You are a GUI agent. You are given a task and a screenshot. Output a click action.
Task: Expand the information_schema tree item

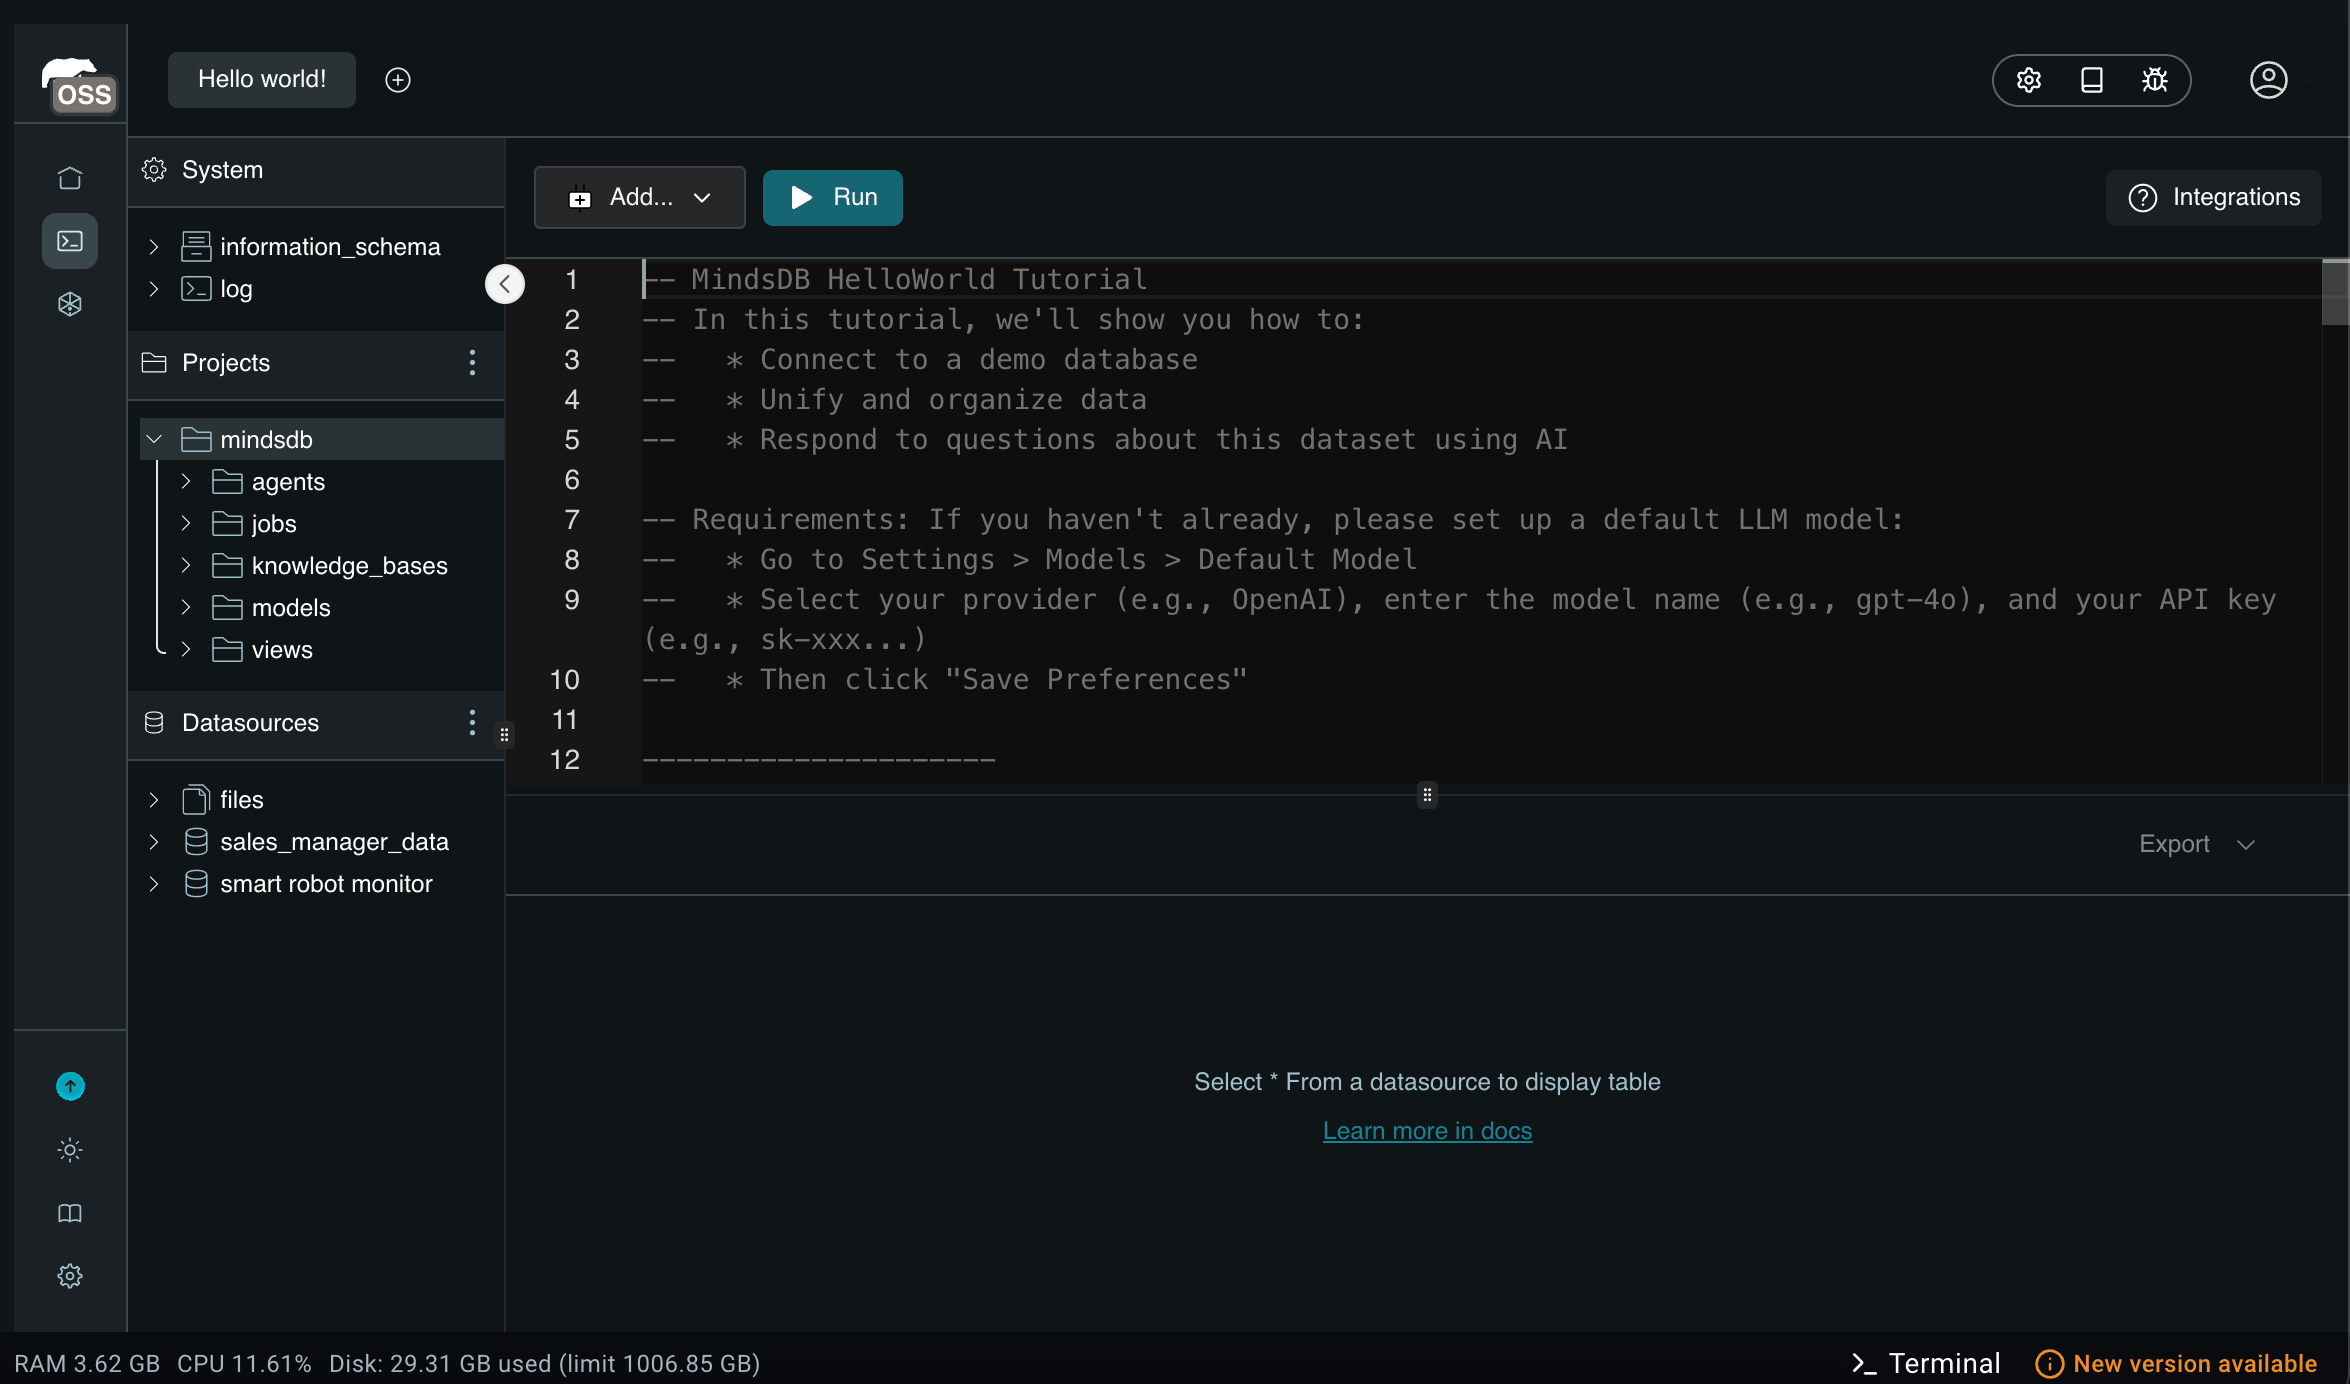pyautogui.click(x=153, y=246)
